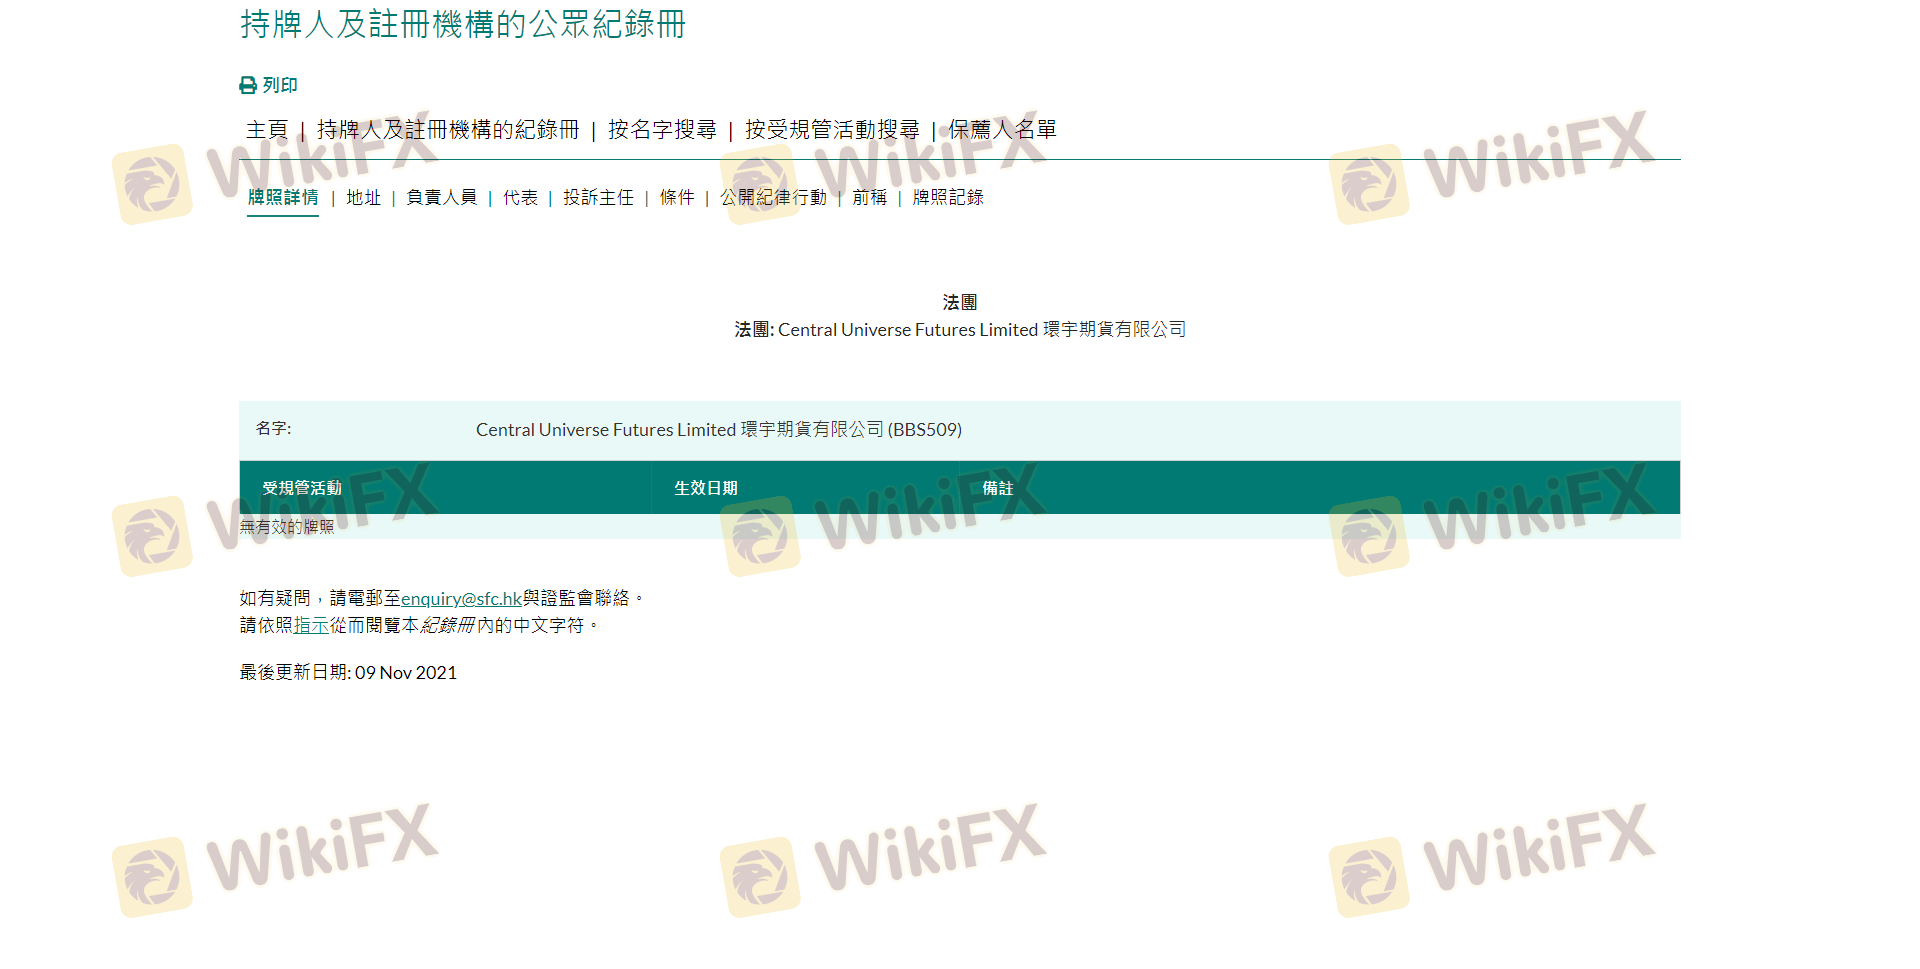Click the 生效日期 column header
1920x969 pixels.
click(706, 489)
